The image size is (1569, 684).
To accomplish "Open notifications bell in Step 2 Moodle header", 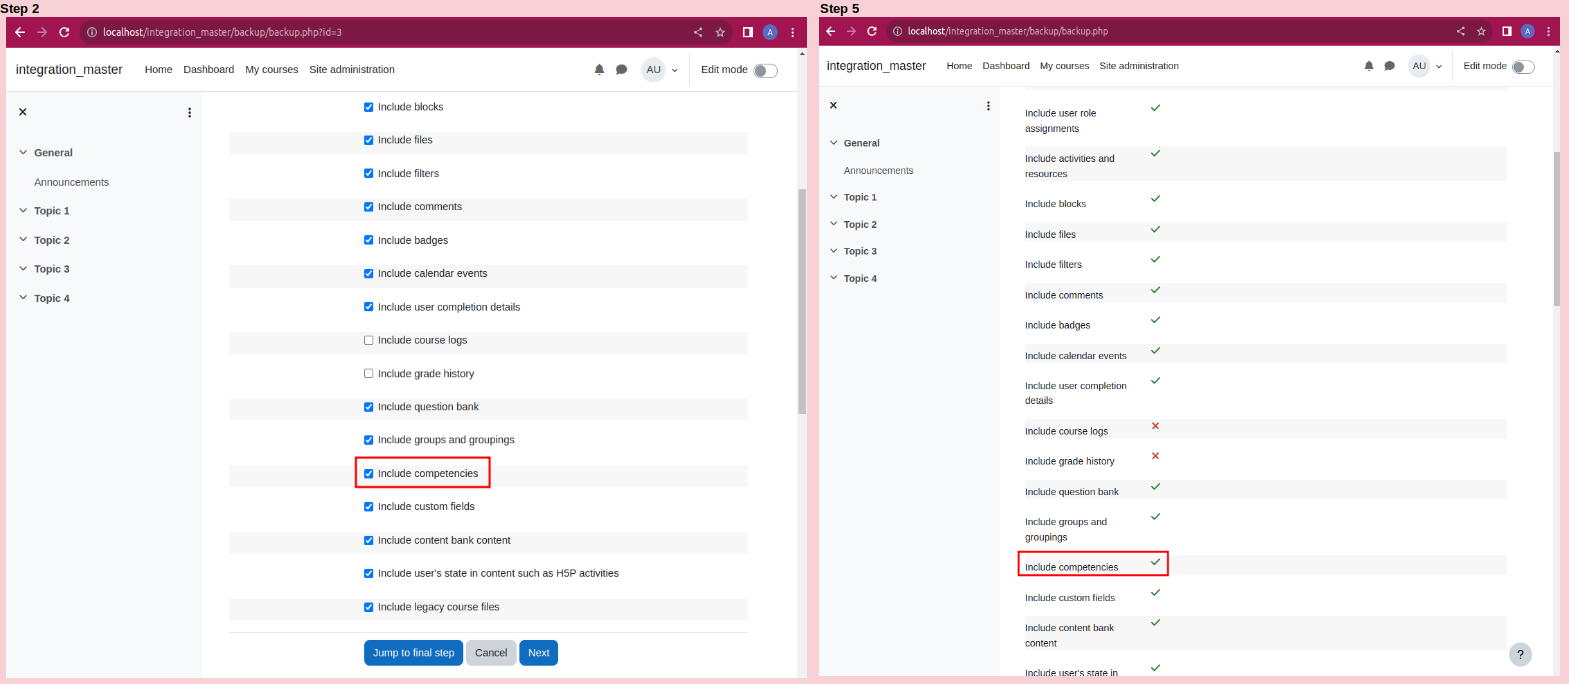I will coord(599,69).
